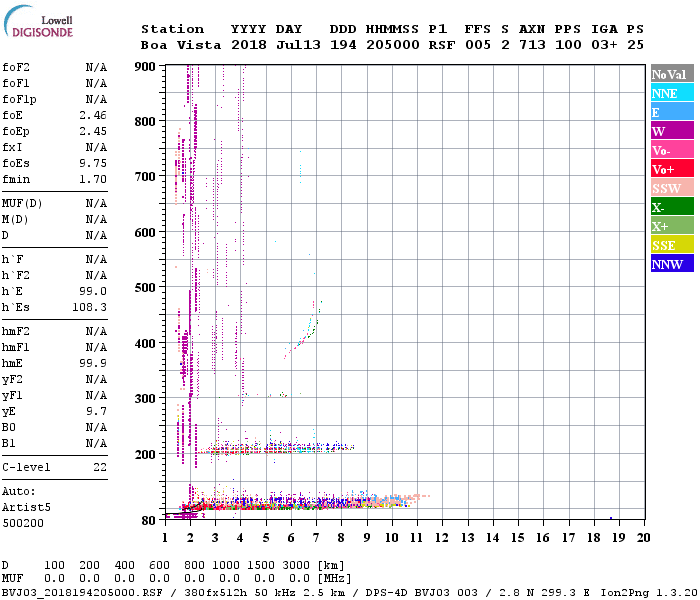
Task: Click the yE value 9.7
Action: (96, 412)
